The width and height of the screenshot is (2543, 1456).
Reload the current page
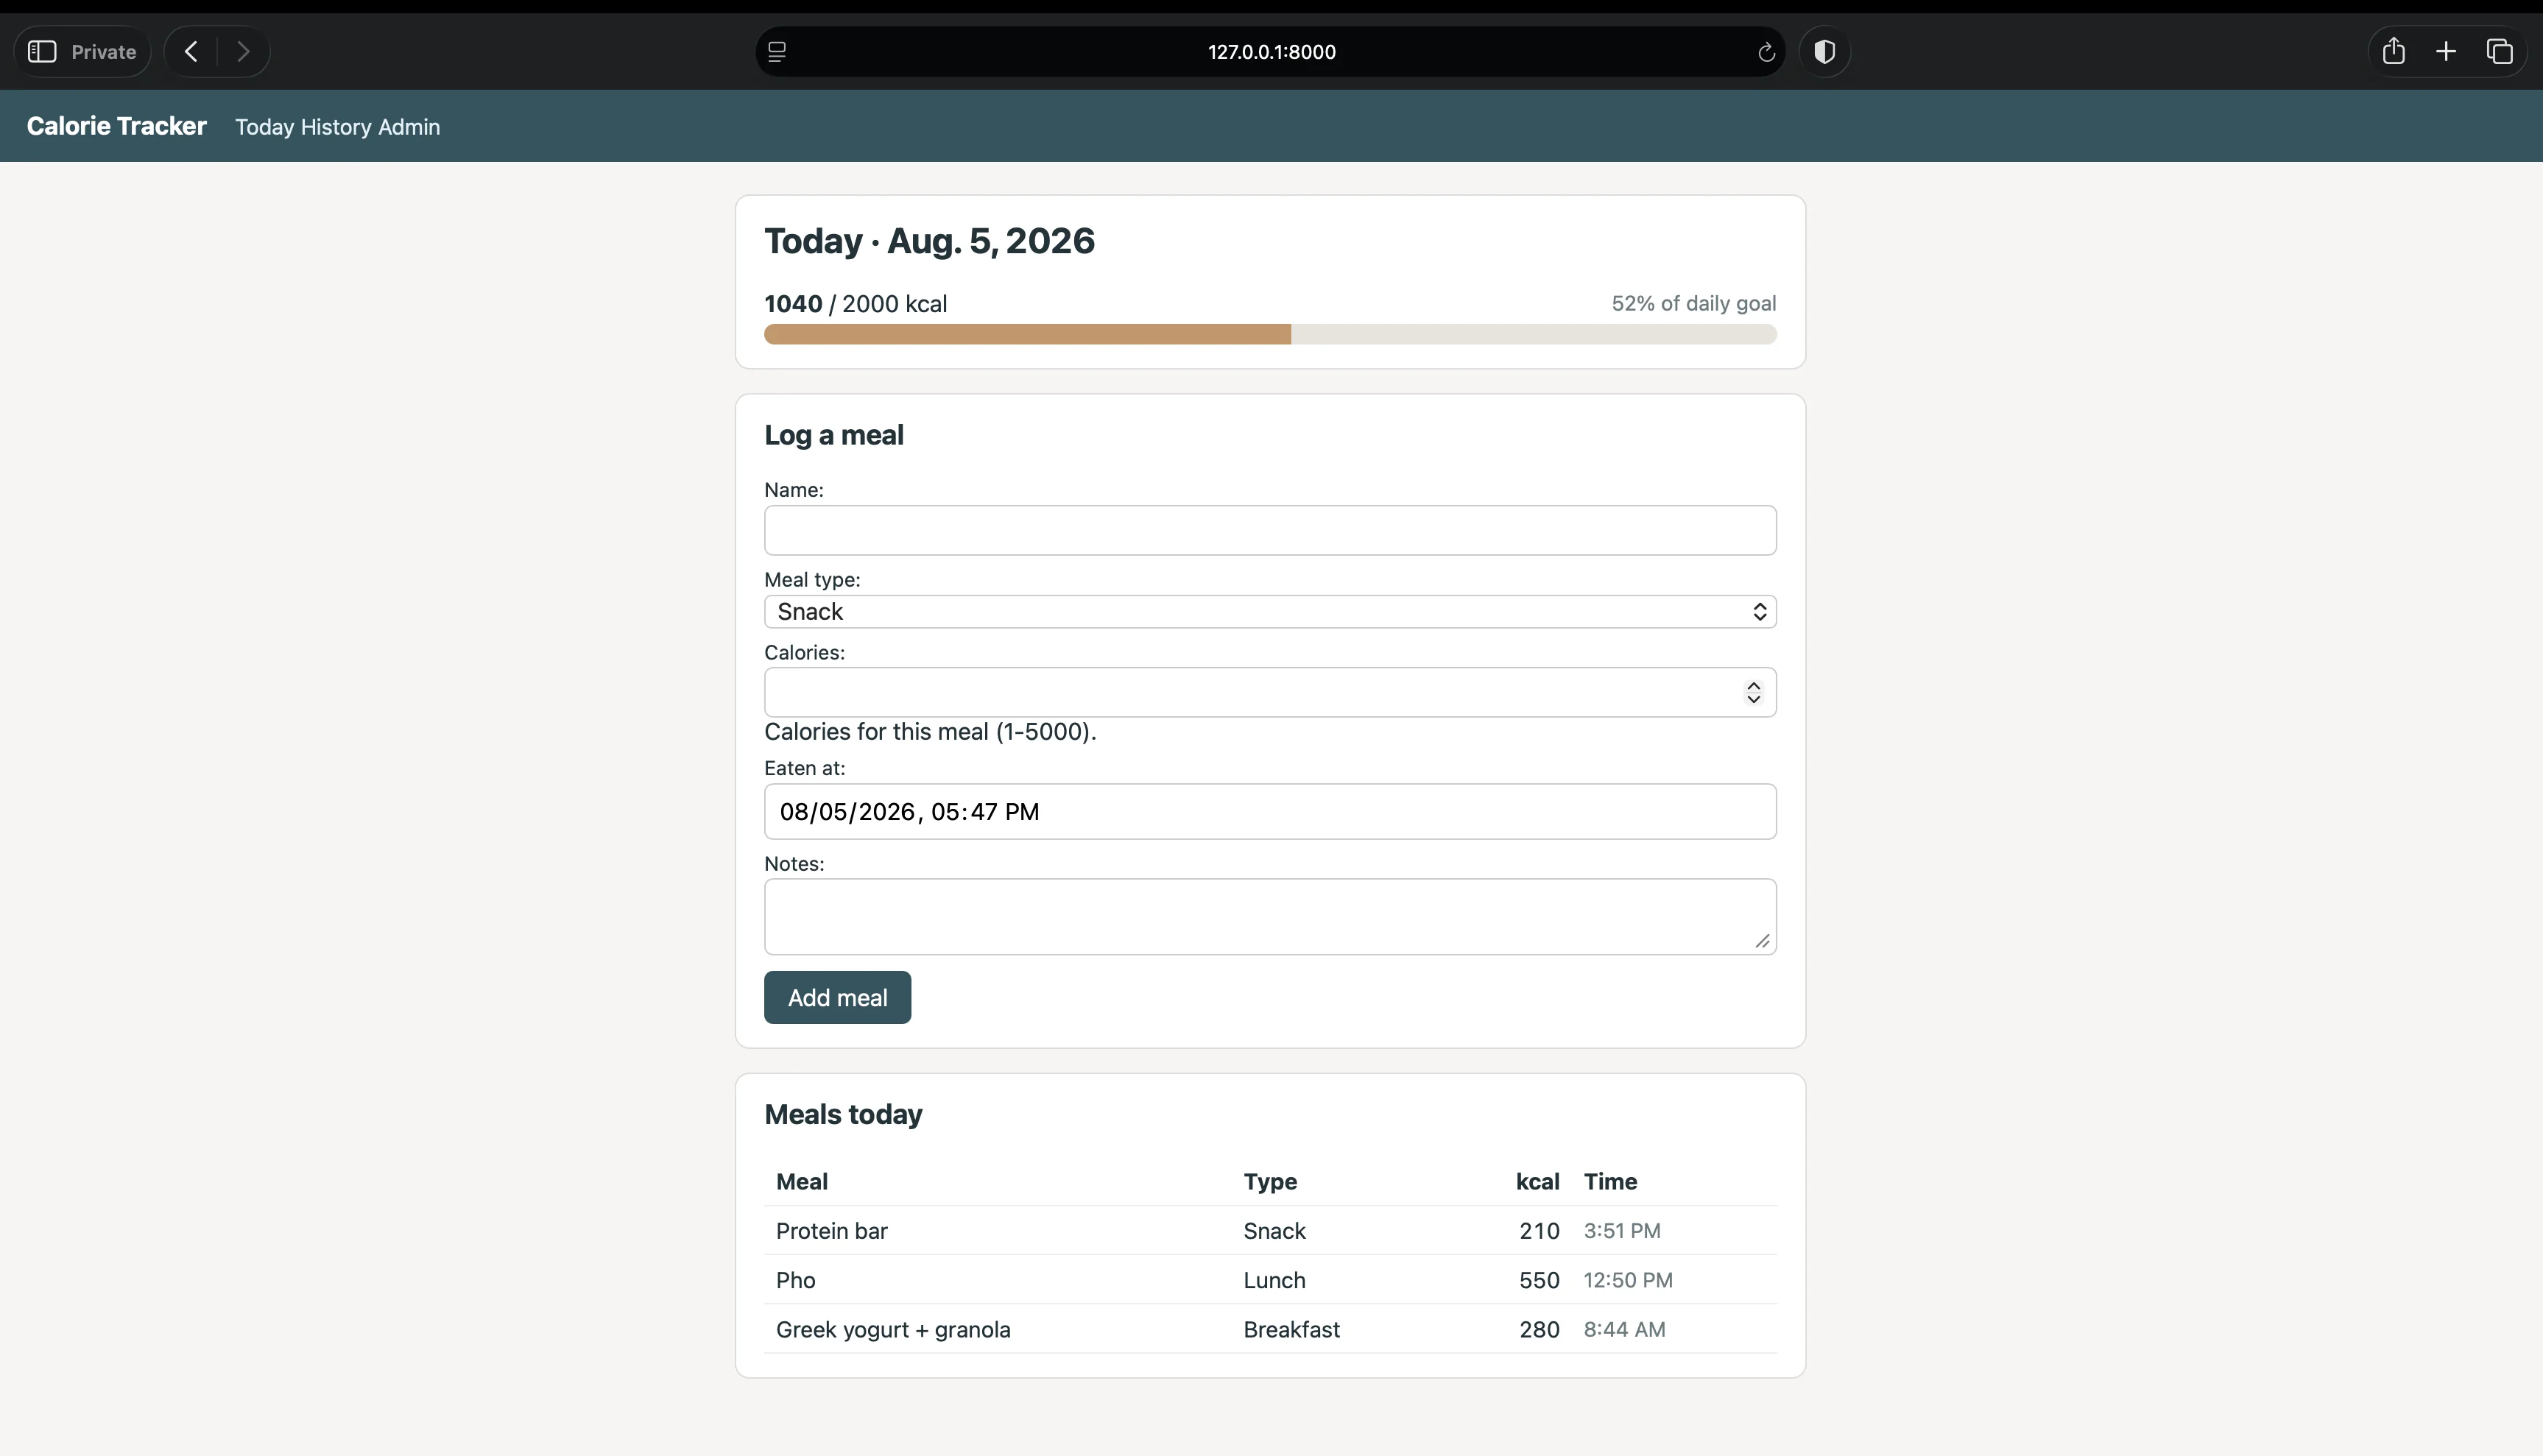[1766, 52]
